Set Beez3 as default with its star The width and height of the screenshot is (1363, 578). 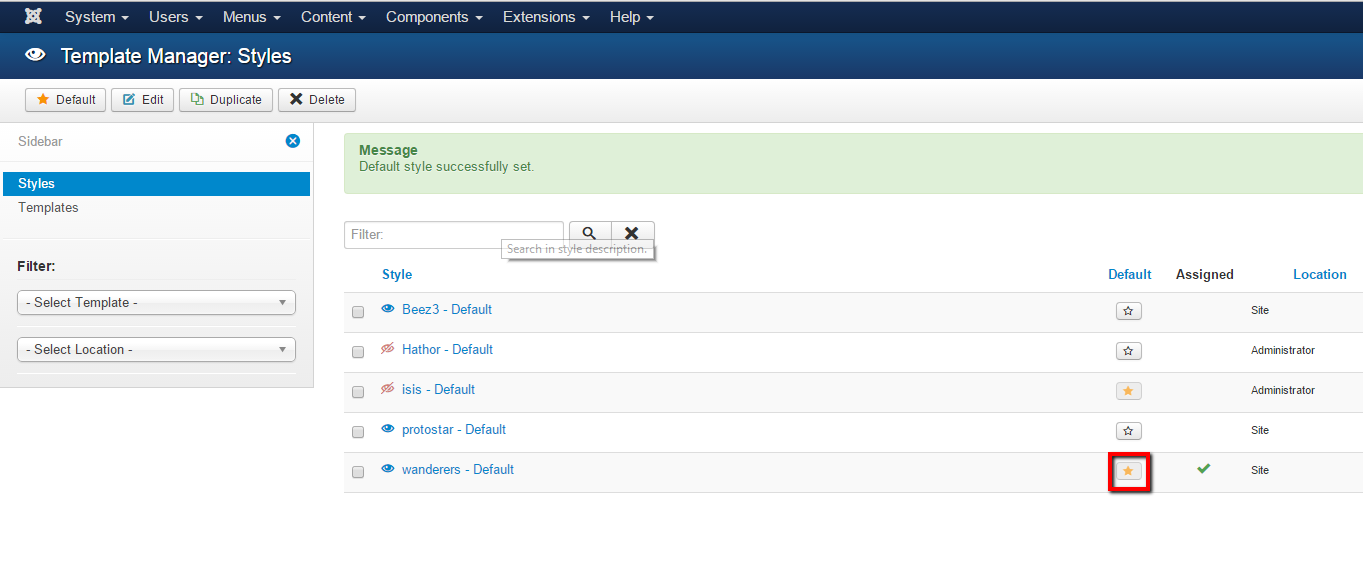[1128, 311]
